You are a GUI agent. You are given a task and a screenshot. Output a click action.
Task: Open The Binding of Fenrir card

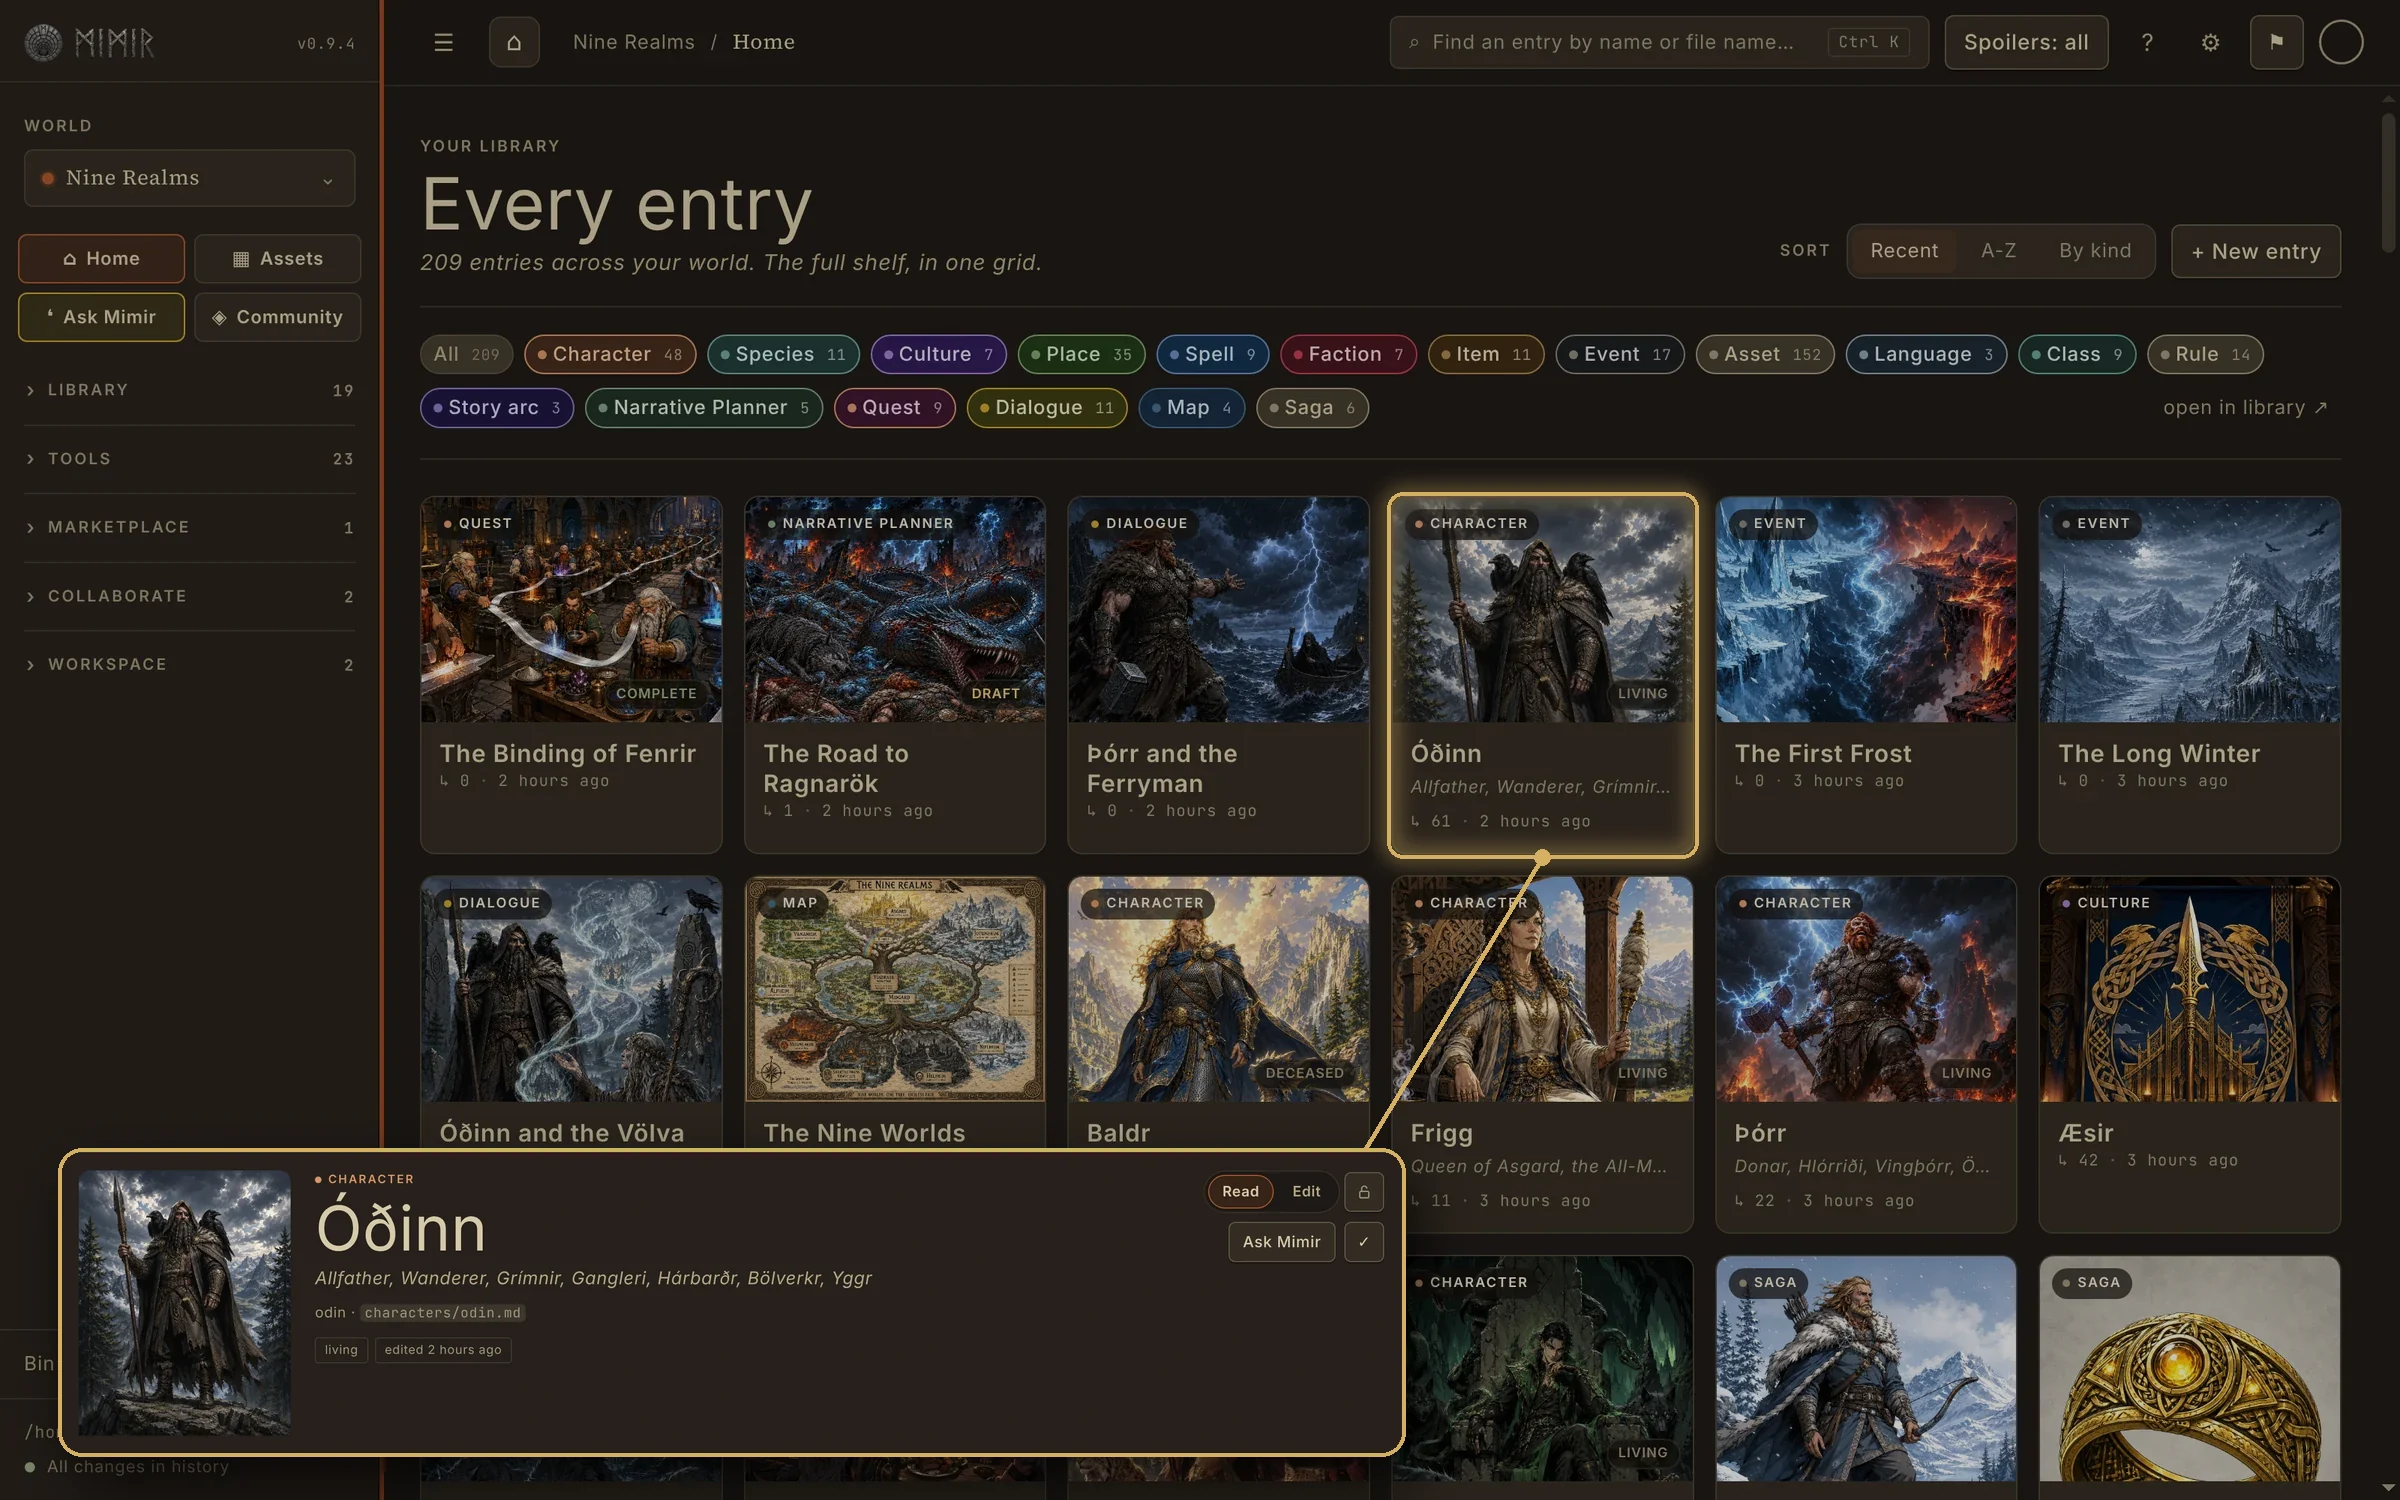(x=571, y=675)
